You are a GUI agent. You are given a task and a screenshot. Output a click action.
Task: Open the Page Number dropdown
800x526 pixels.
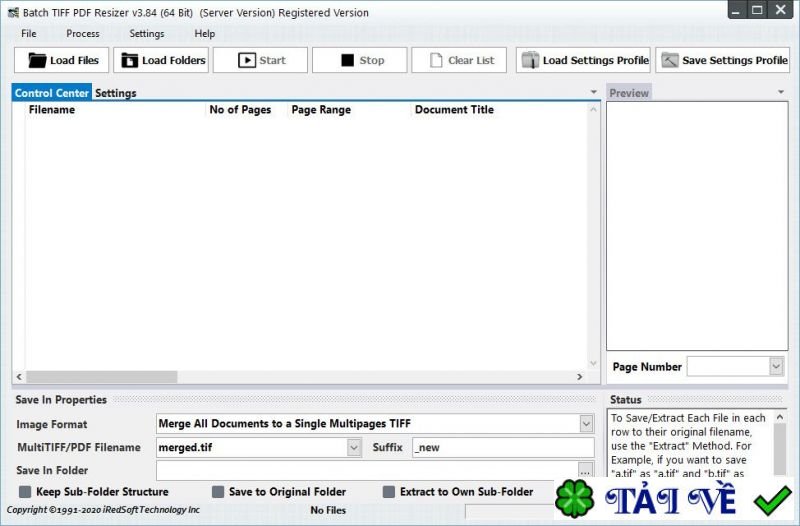776,366
